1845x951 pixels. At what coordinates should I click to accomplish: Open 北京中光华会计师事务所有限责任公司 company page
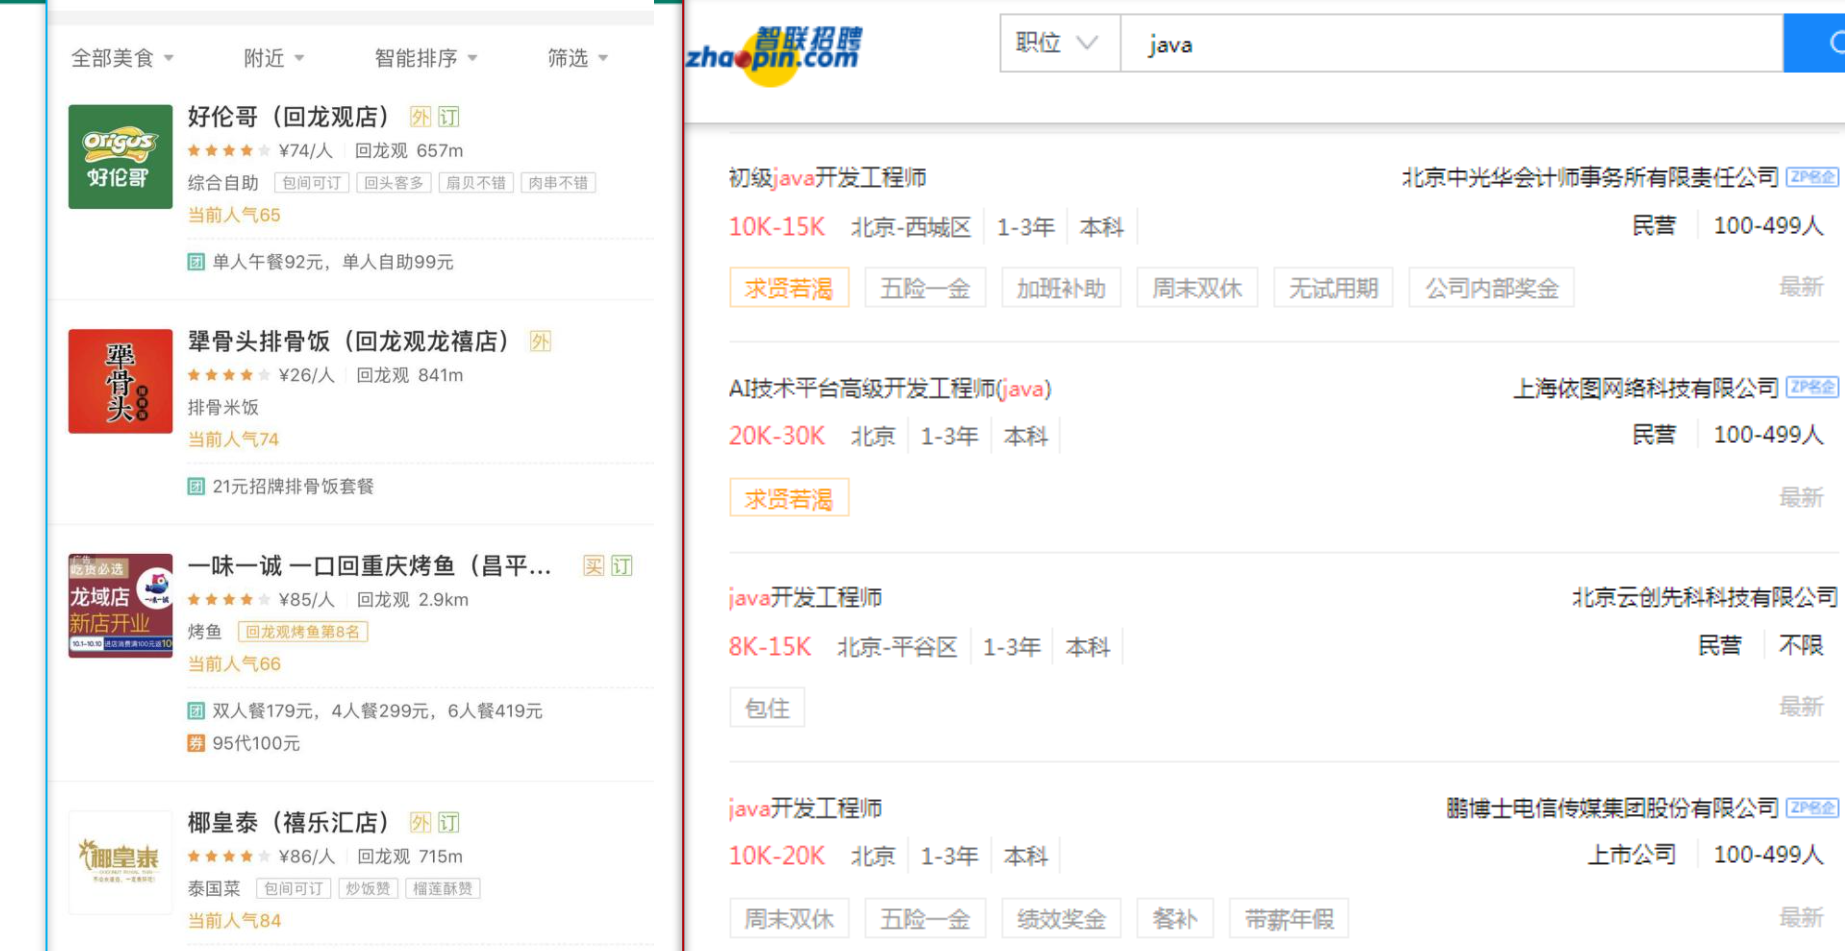1590,178
